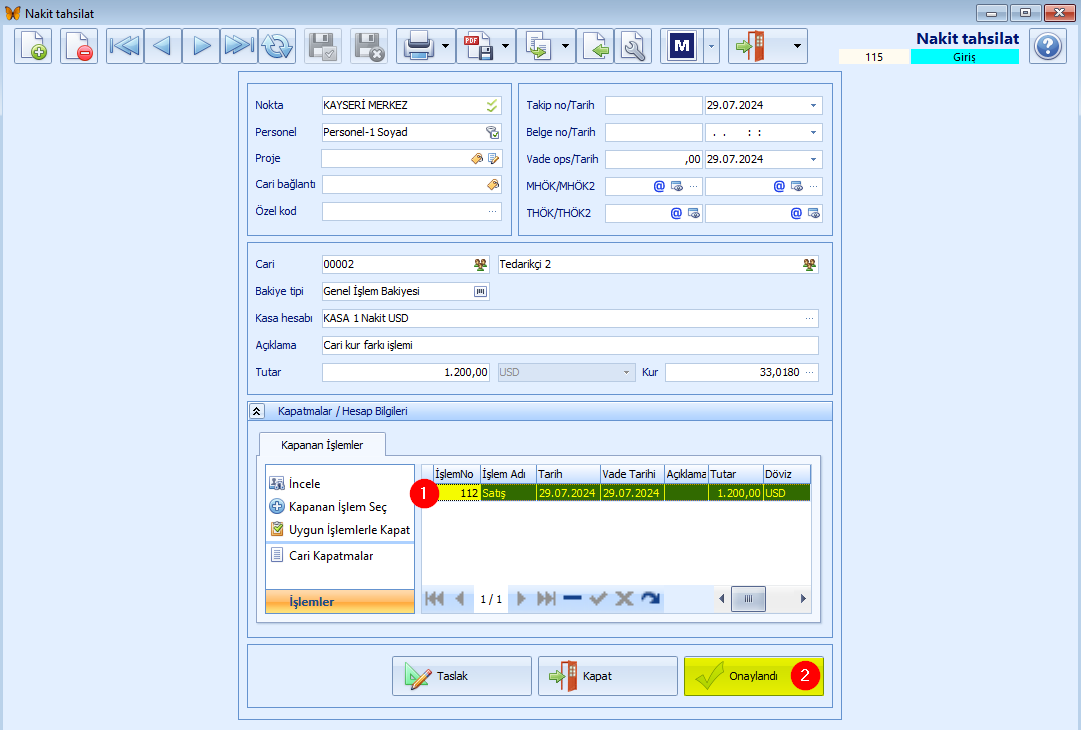Click the exit door icon in the toolbar
Viewport: 1081px width, 730px height.
(750, 46)
